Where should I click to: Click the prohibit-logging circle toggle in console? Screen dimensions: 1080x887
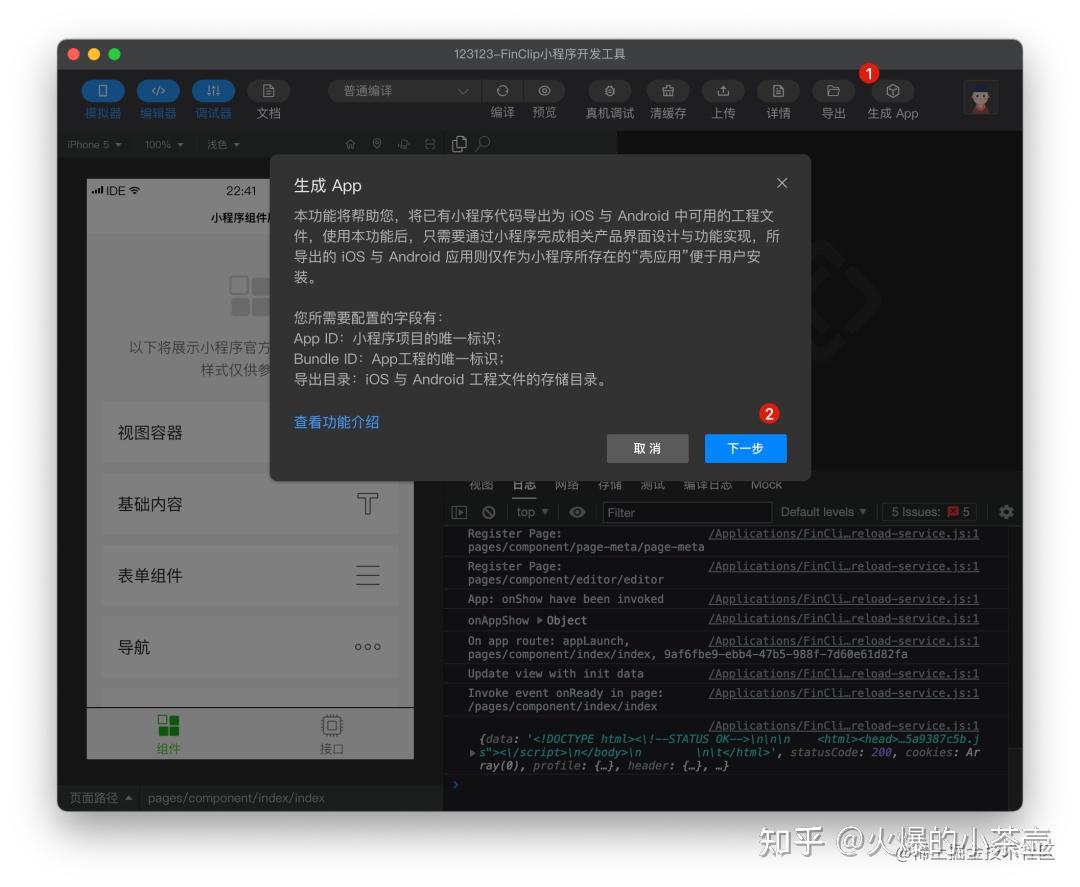489,511
